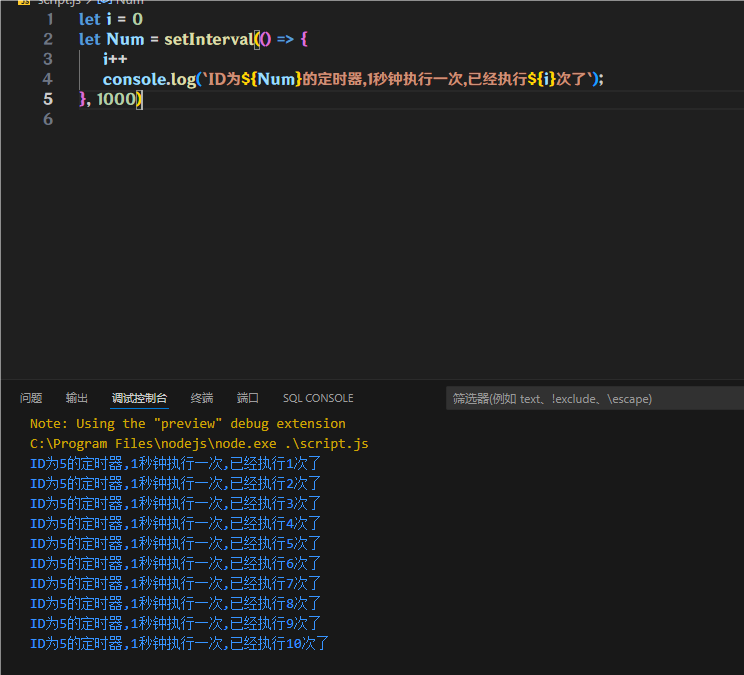Viewport: 744px width, 675px height.
Task: Select the 调试控制台 tab
Action: (140, 398)
